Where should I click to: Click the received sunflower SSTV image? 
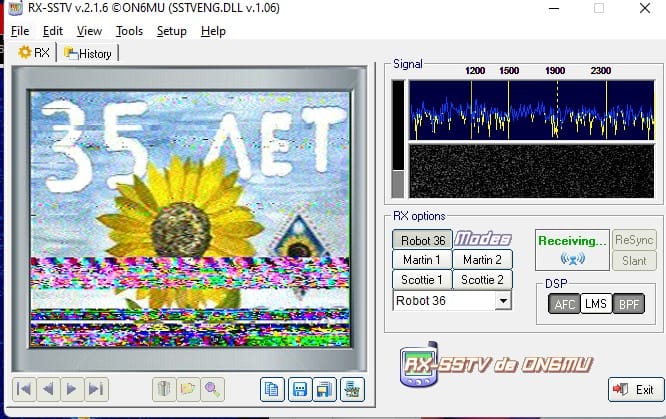tap(190, 219)
